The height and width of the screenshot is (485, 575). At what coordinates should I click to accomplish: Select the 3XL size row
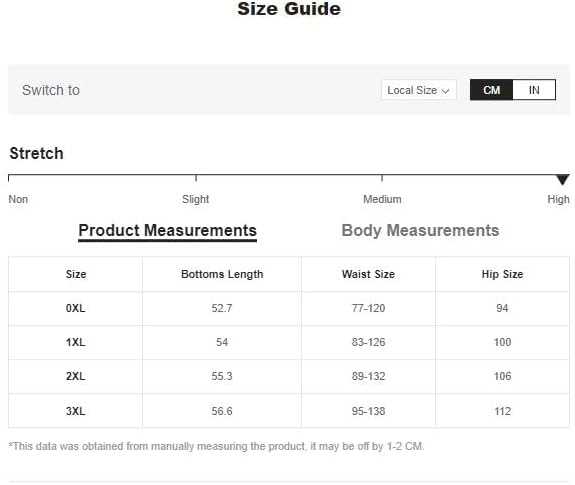coord(289,411)
